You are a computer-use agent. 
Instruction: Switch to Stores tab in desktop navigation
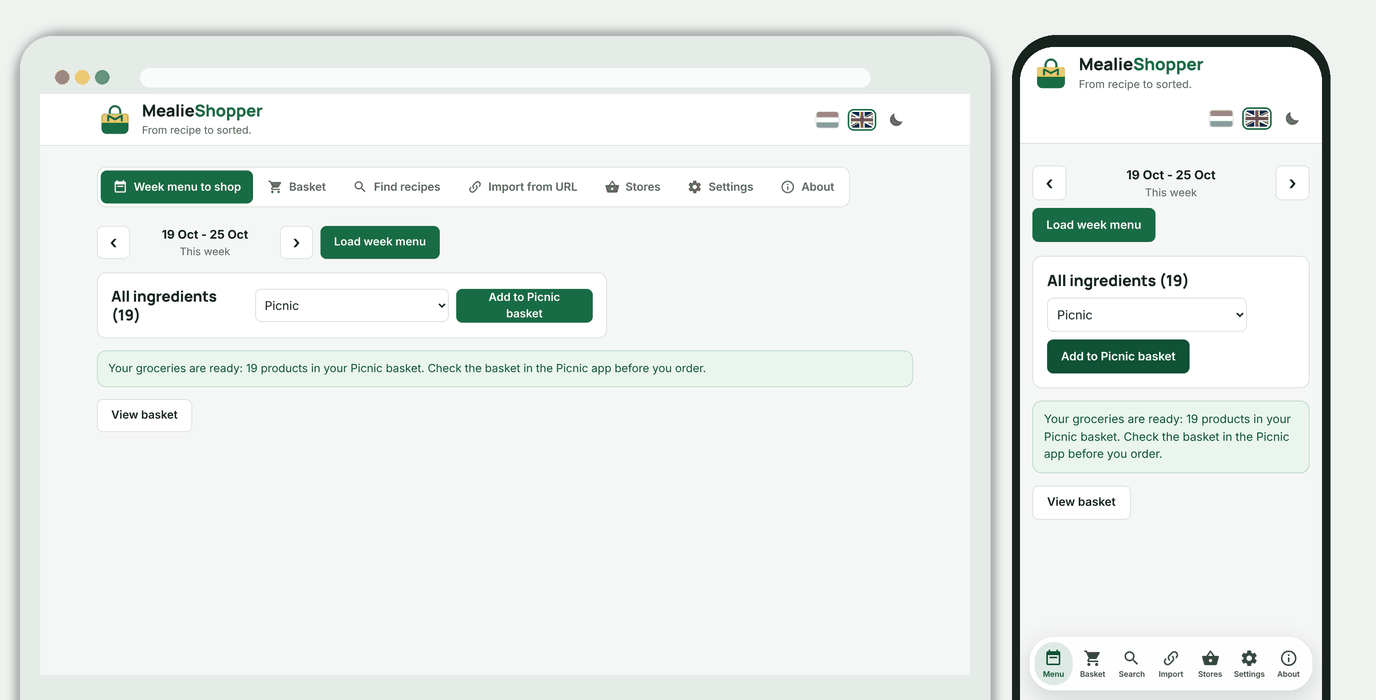point(633,187)
